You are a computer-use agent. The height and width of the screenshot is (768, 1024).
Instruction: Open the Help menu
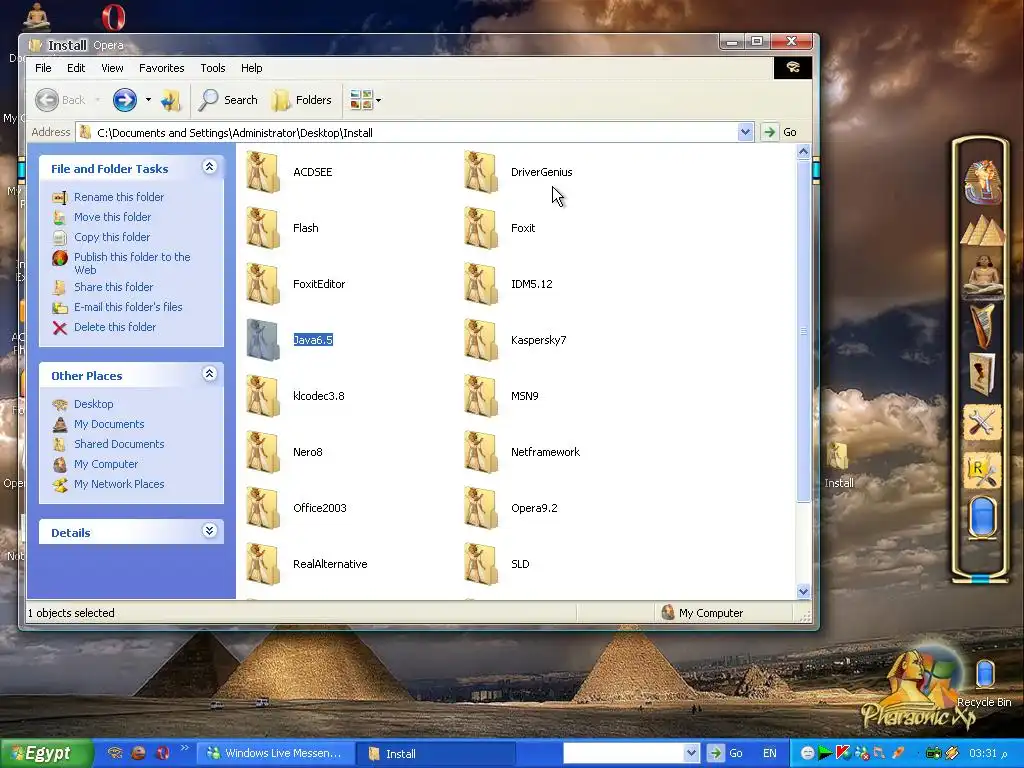[x=251, y=68]
